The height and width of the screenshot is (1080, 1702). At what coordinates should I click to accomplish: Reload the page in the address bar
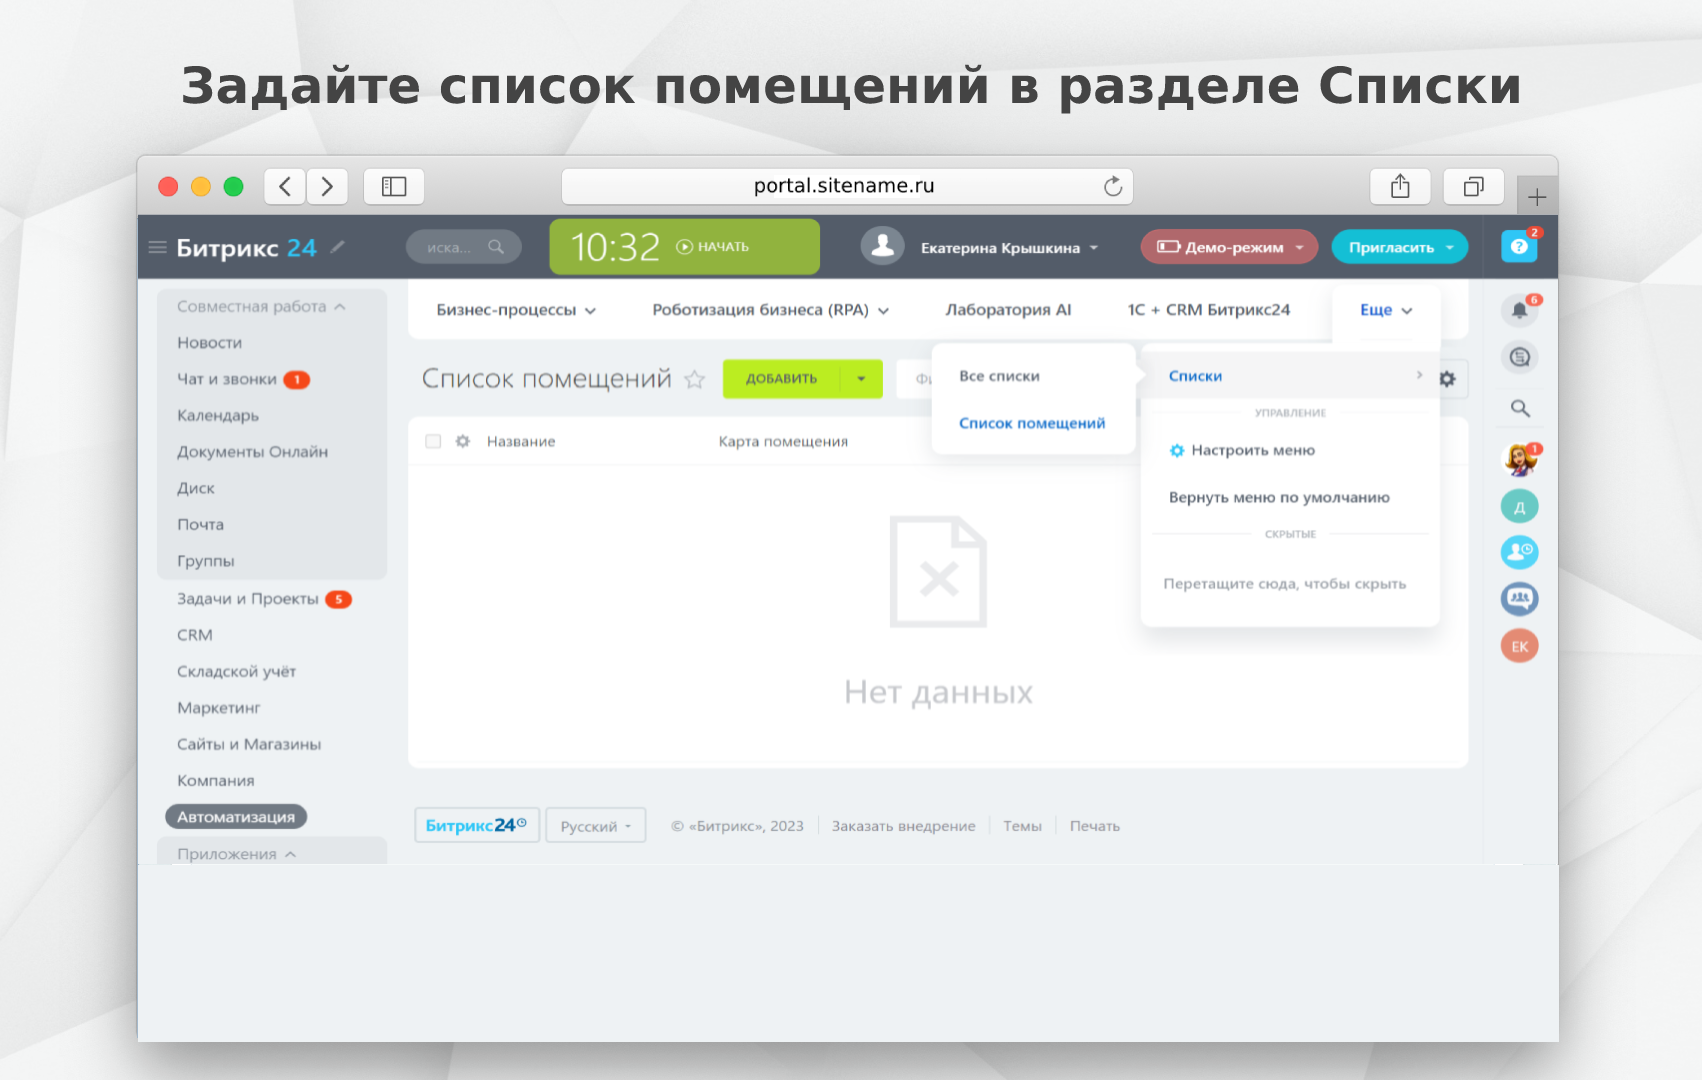point(1113,186)
